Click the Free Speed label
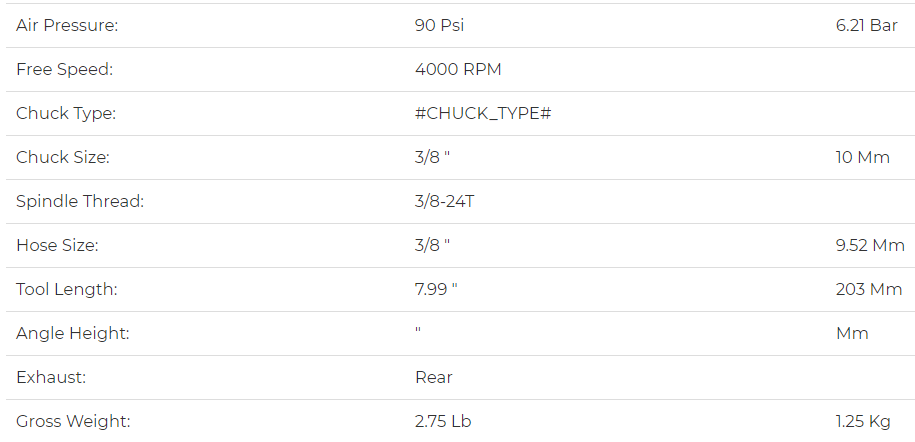Screen dimensions: 915x442 tap(64, 69)
